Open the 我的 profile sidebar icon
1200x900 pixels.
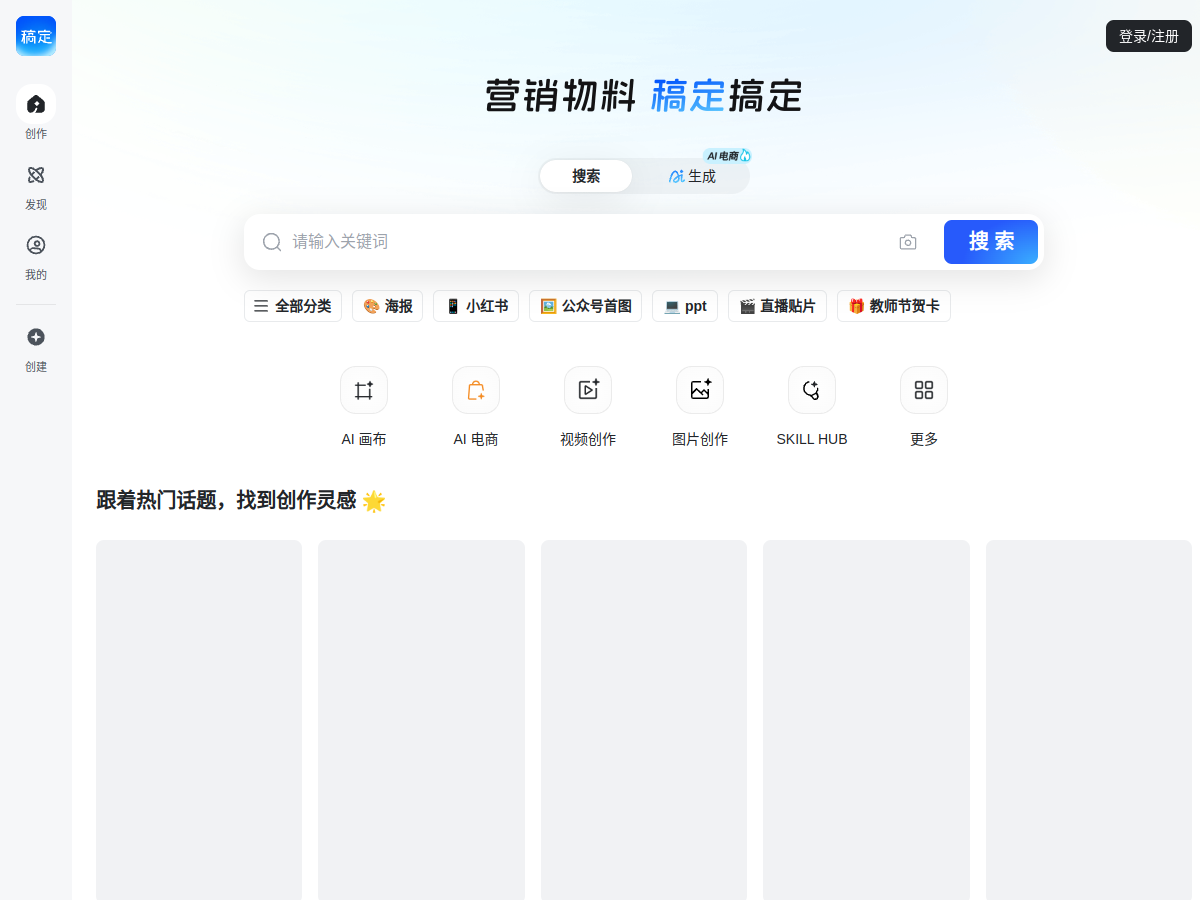(36, 245)
